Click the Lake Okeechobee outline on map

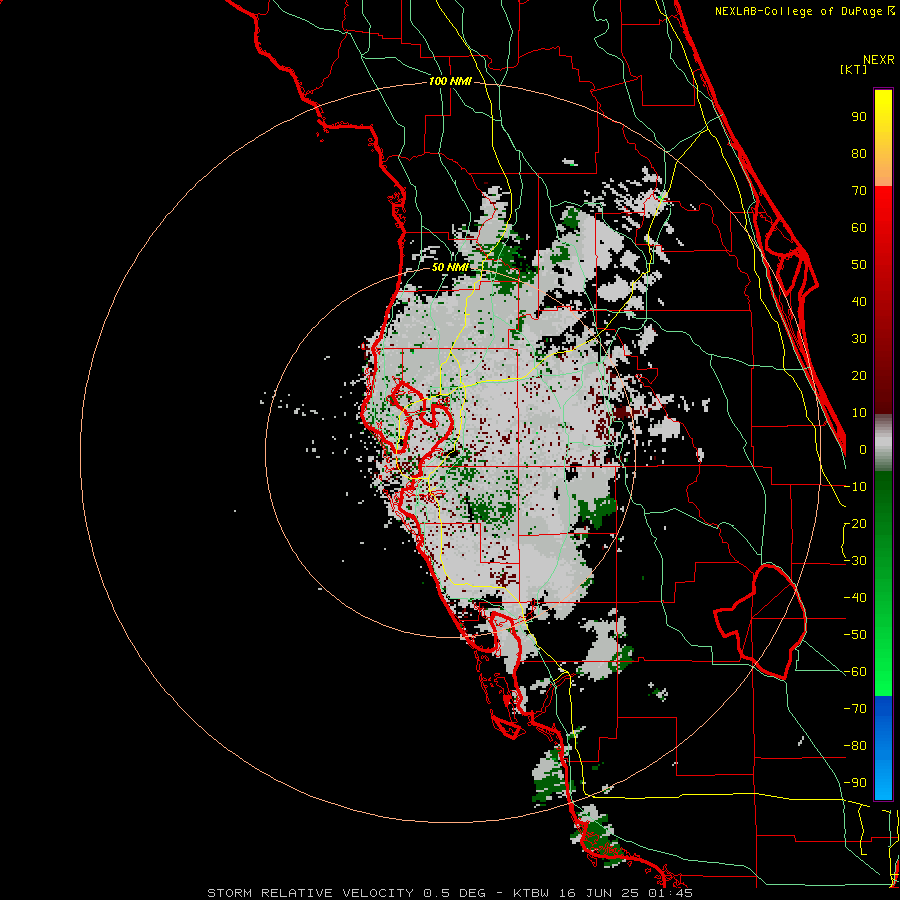761,622
